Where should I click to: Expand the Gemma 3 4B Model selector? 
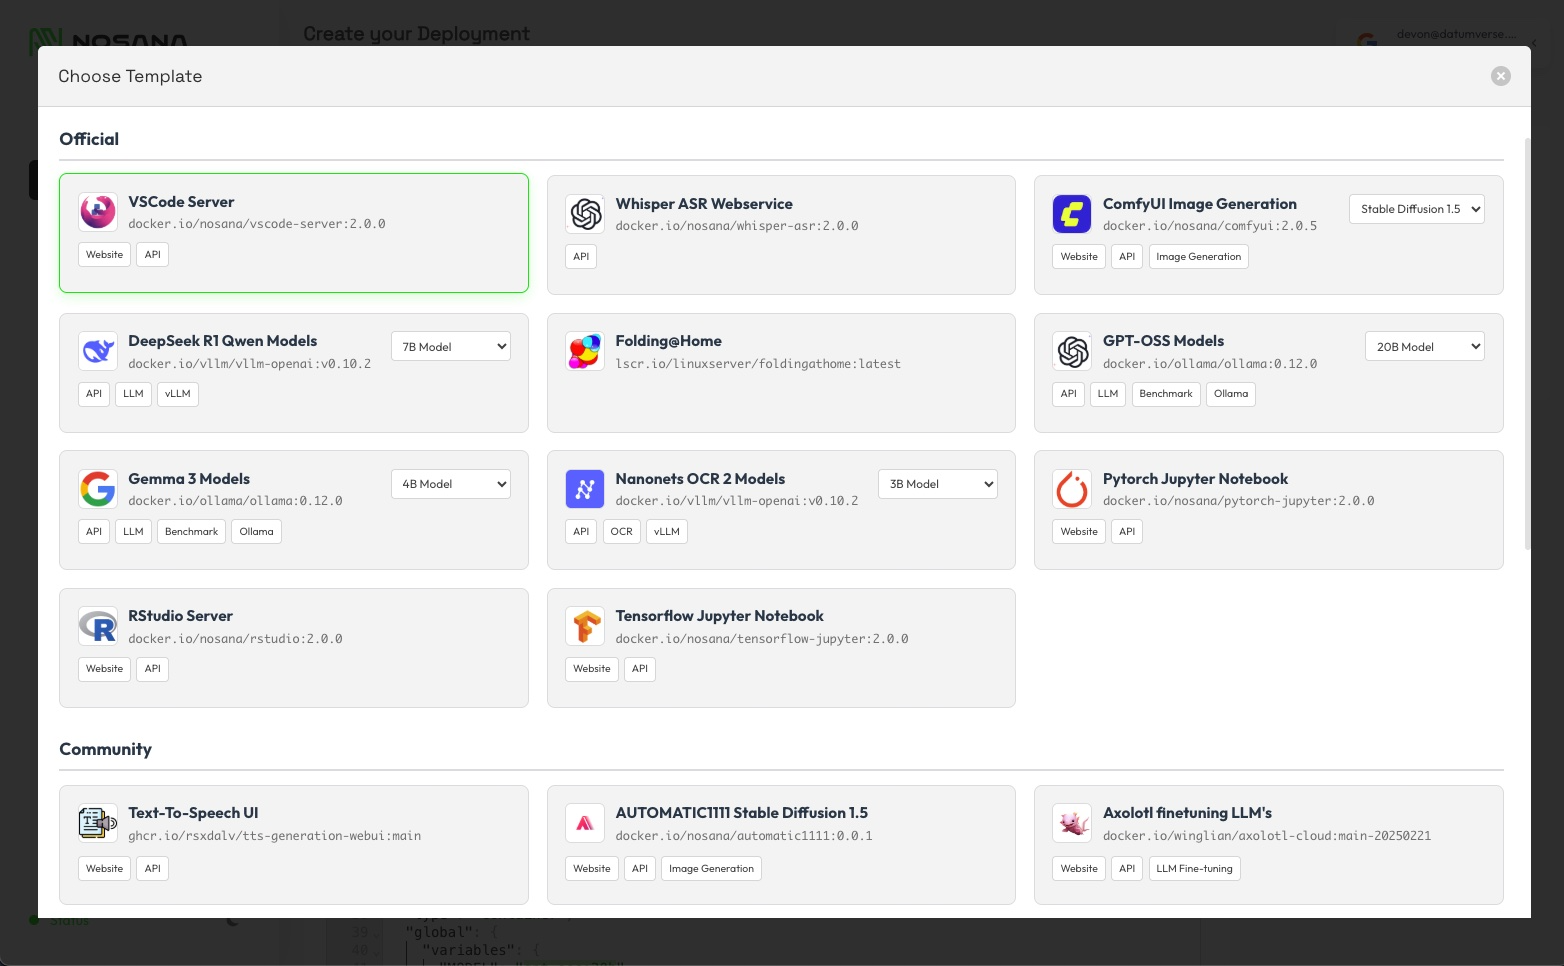point(451,484)
